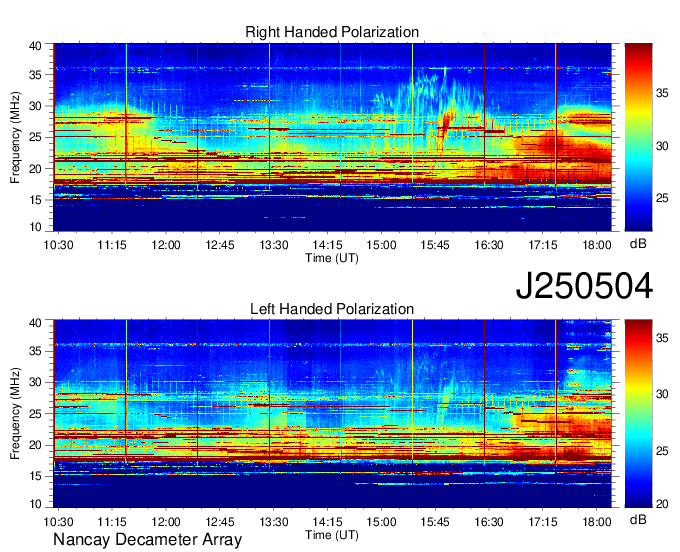Image resolution: width=680 pixels, height=552 pixels.
Task: Click the Right Handed plot colorbar
Action: pos(638,137)
